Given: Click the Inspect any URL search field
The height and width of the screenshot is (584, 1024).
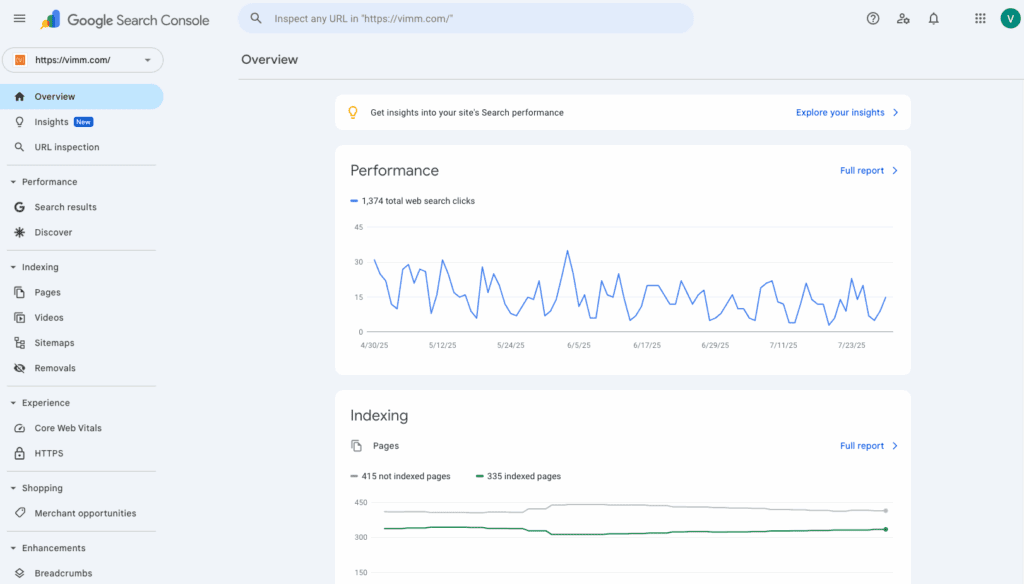Looking at the screenshot, I should pyautogui.click(x=470, y=18).
